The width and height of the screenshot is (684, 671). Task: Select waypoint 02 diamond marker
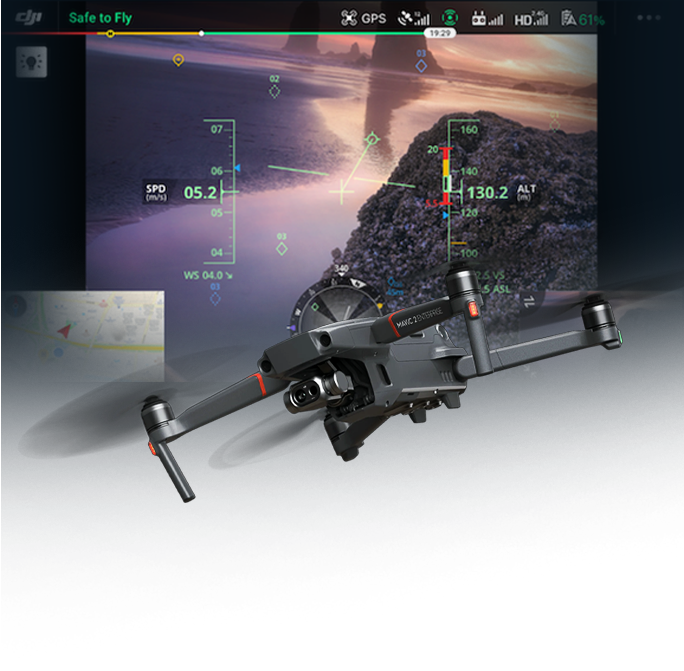274,90
